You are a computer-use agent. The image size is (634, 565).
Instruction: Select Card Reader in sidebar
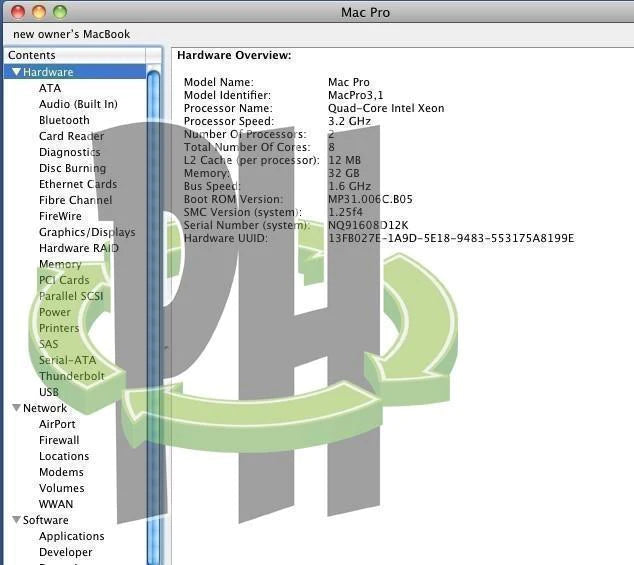coord(71,136)
